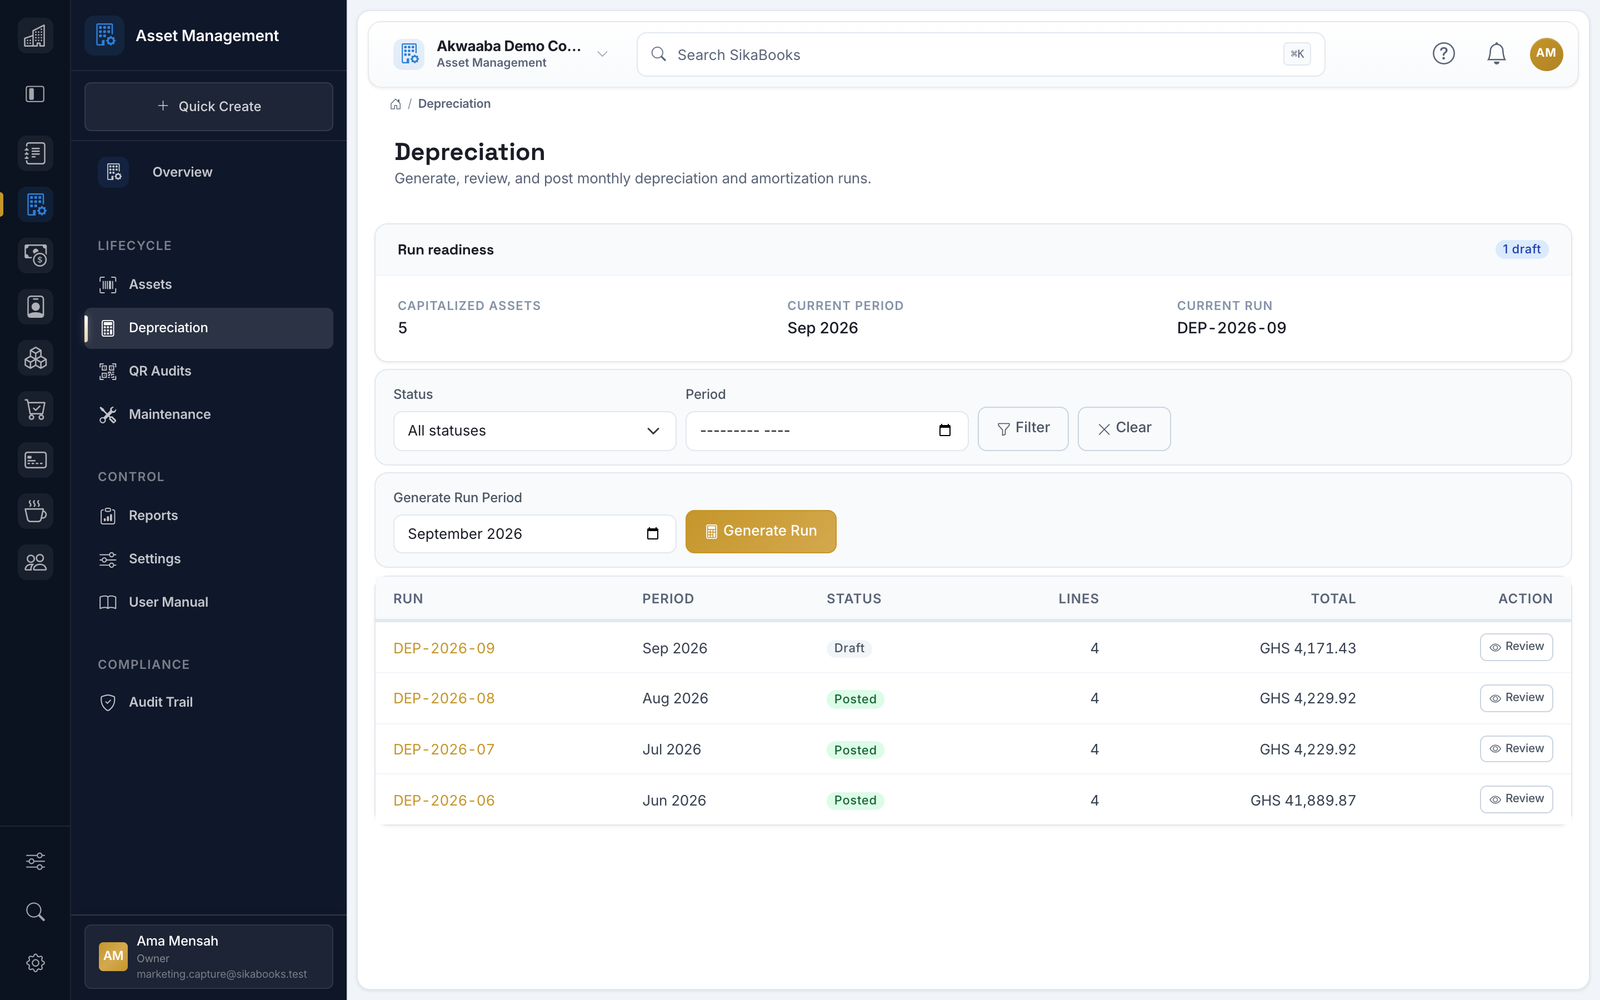Open Assets in the Lifecycle menu

click(x=209, y=285)
